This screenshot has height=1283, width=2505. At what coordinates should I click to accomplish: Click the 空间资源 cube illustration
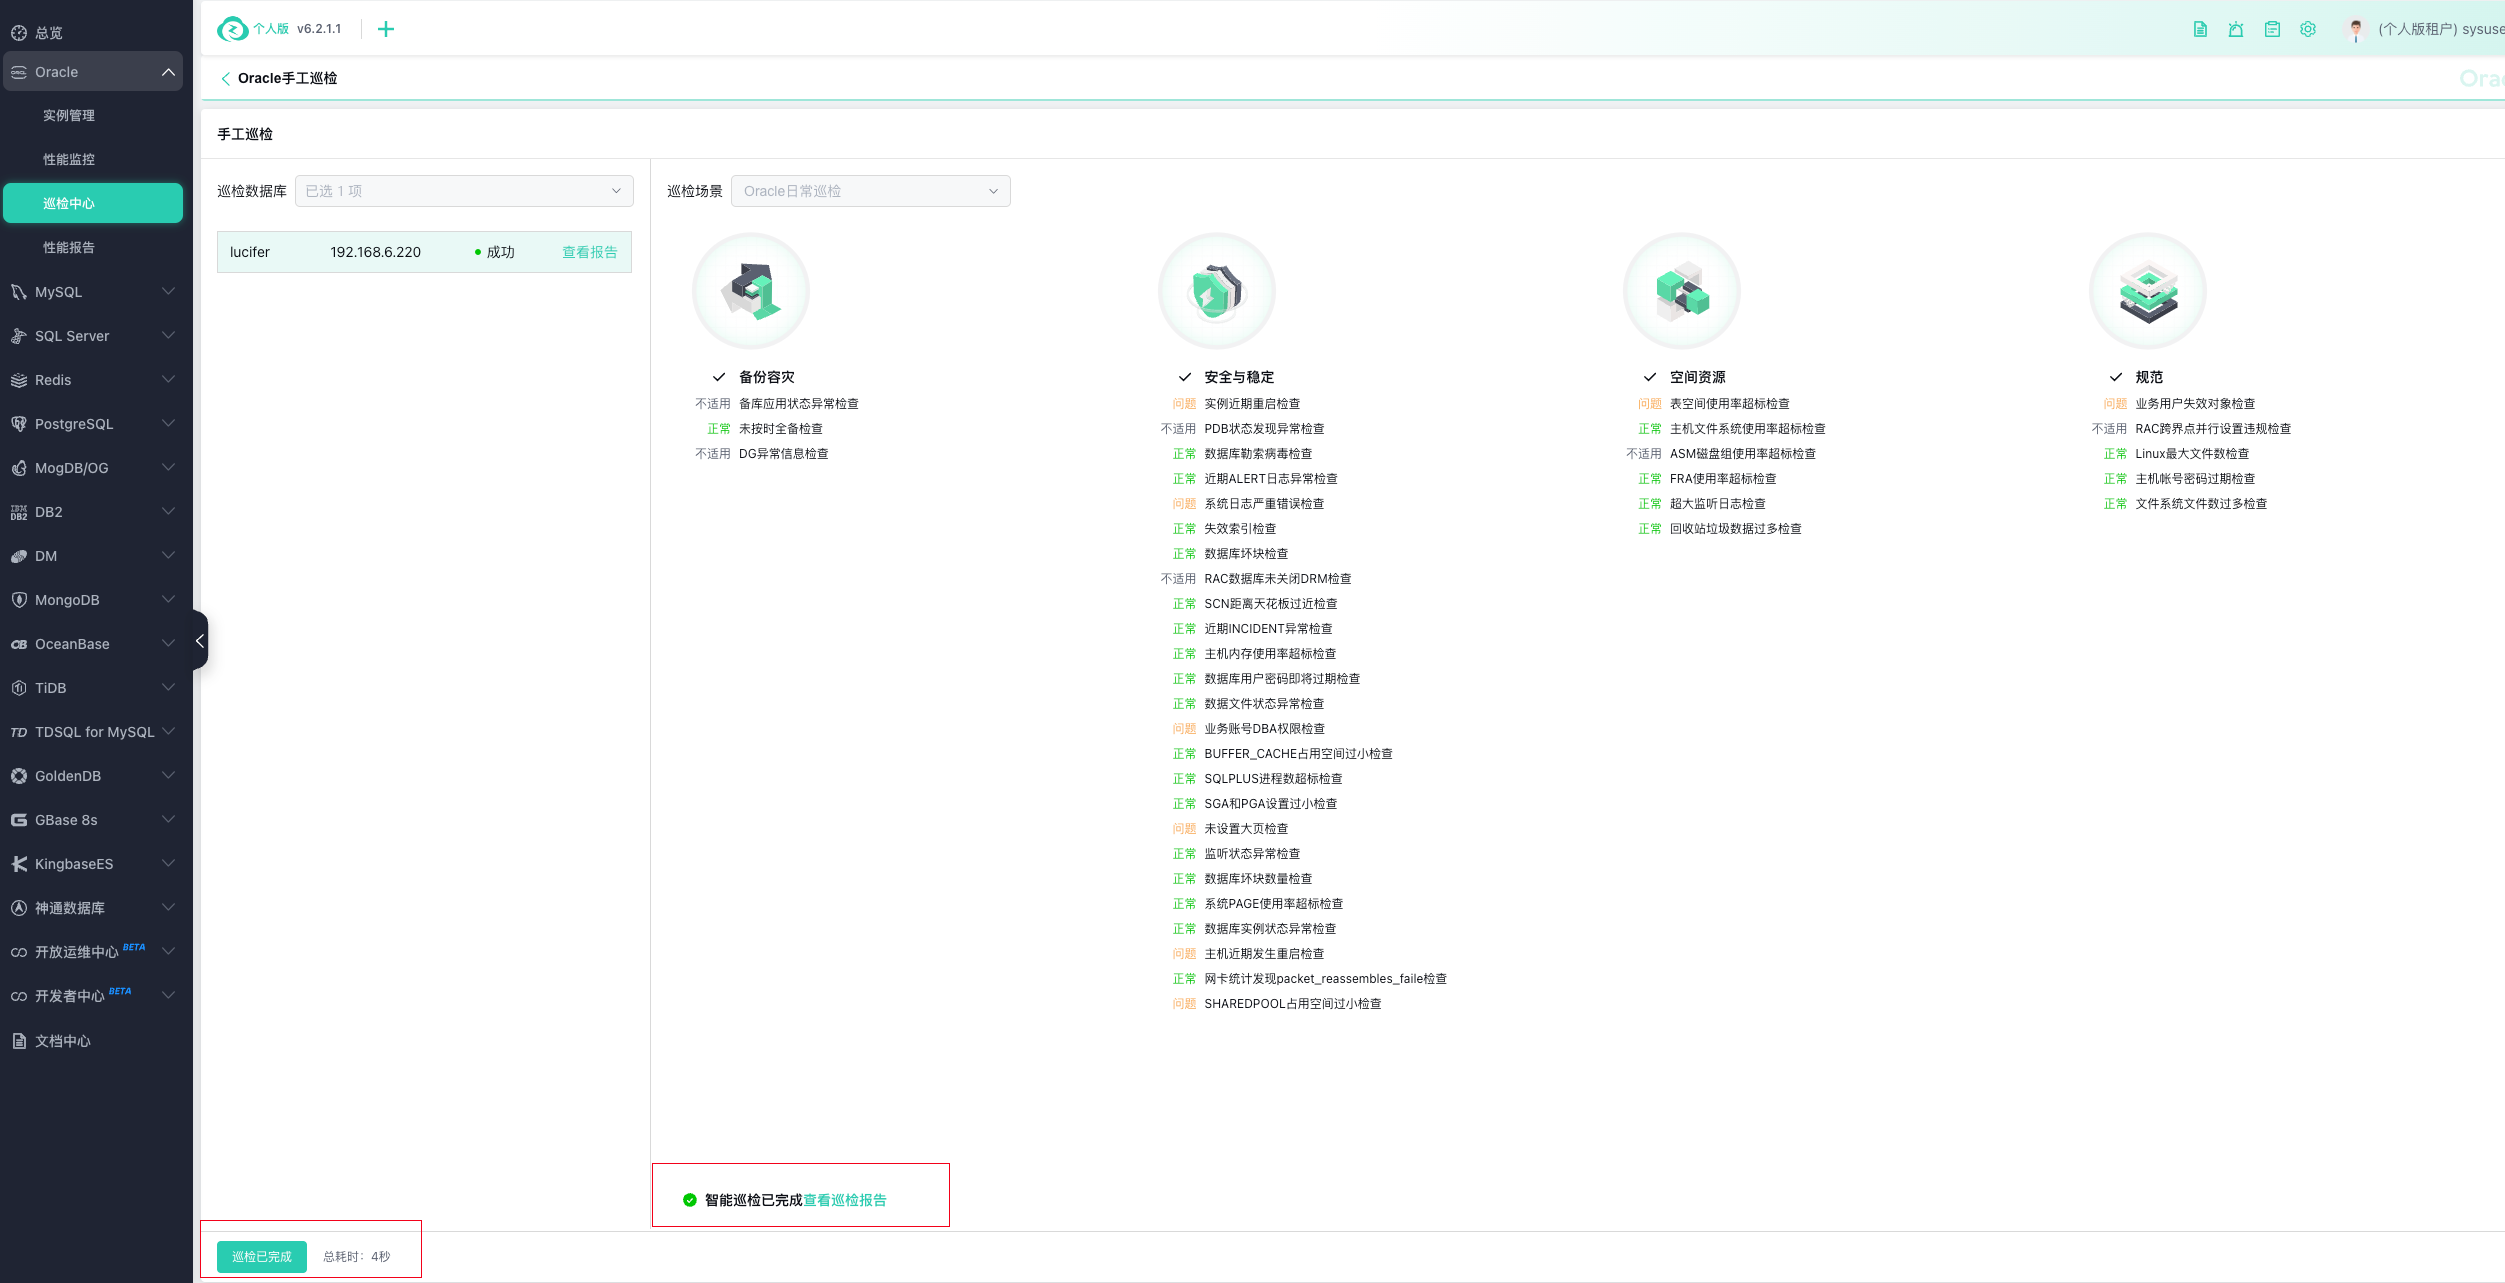pos(1681,291)
